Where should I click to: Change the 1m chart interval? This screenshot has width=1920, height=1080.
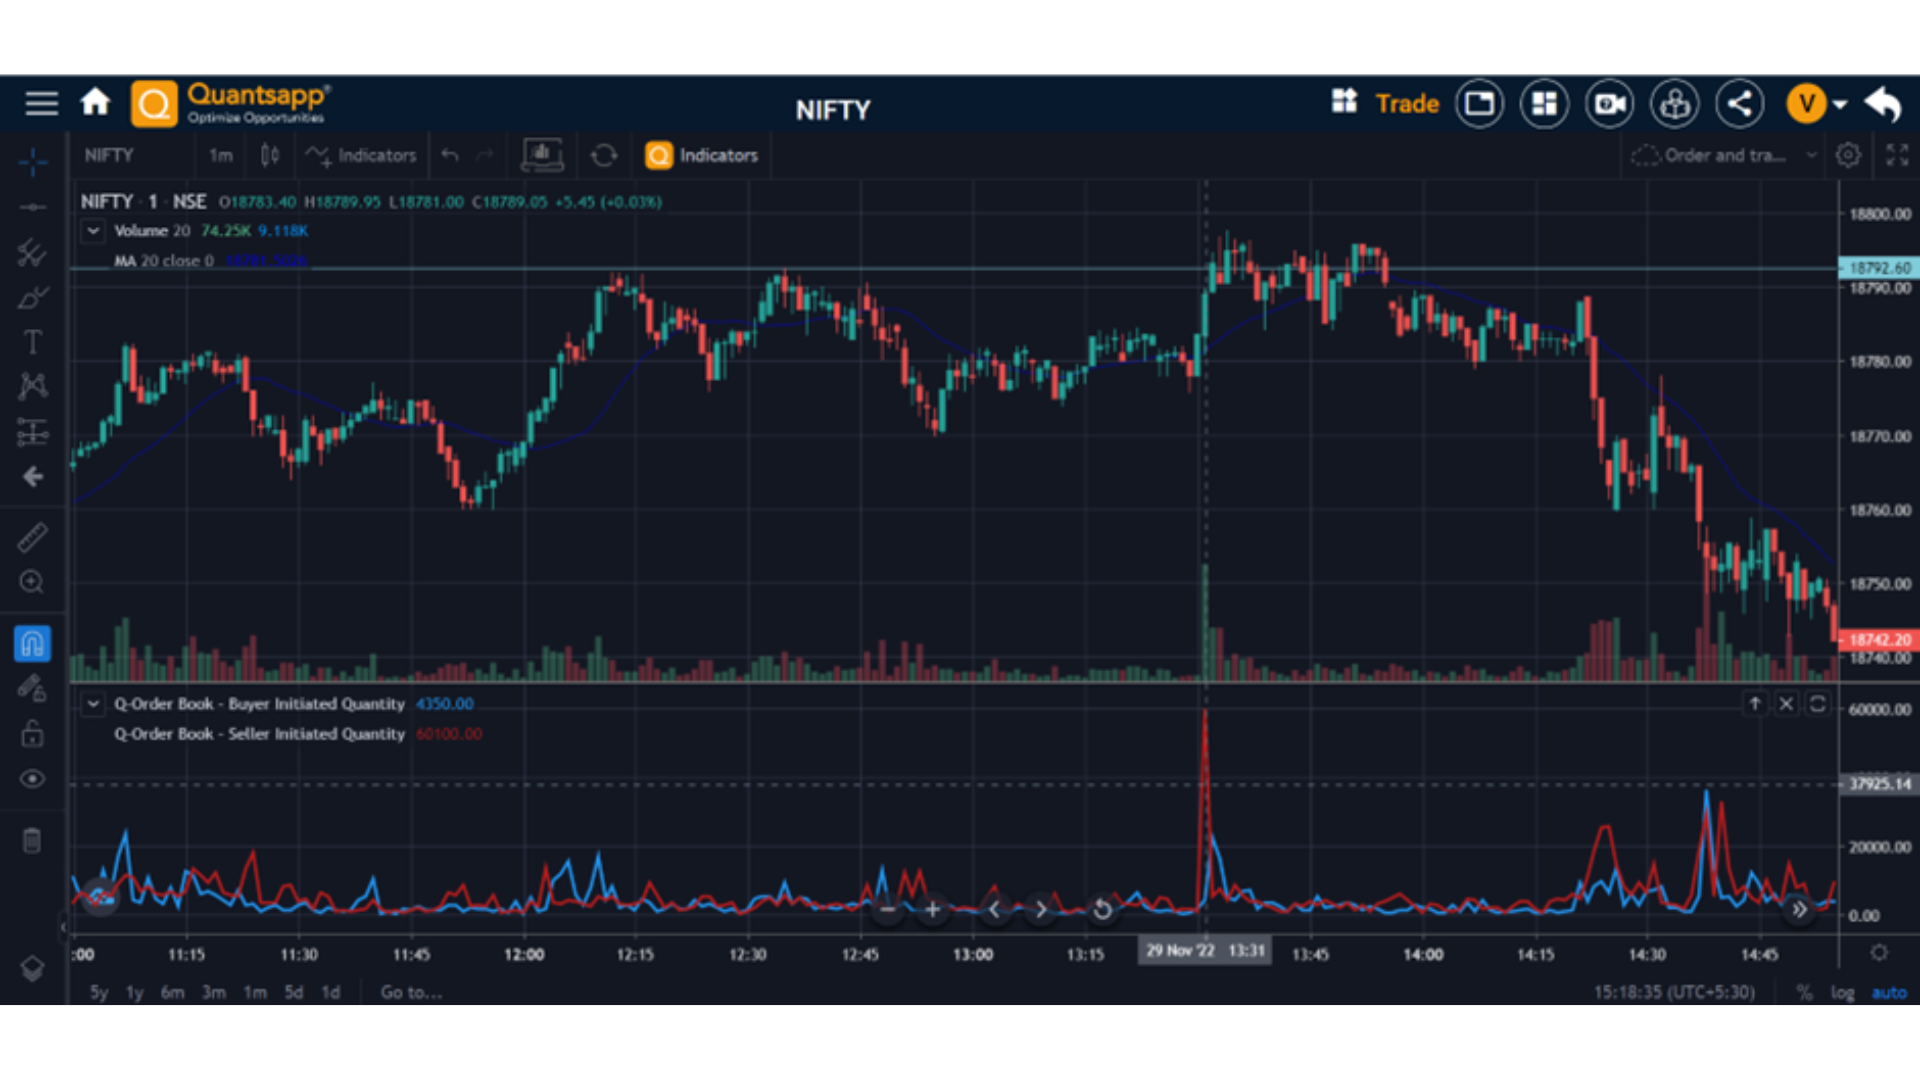click(x=220, y=155)
